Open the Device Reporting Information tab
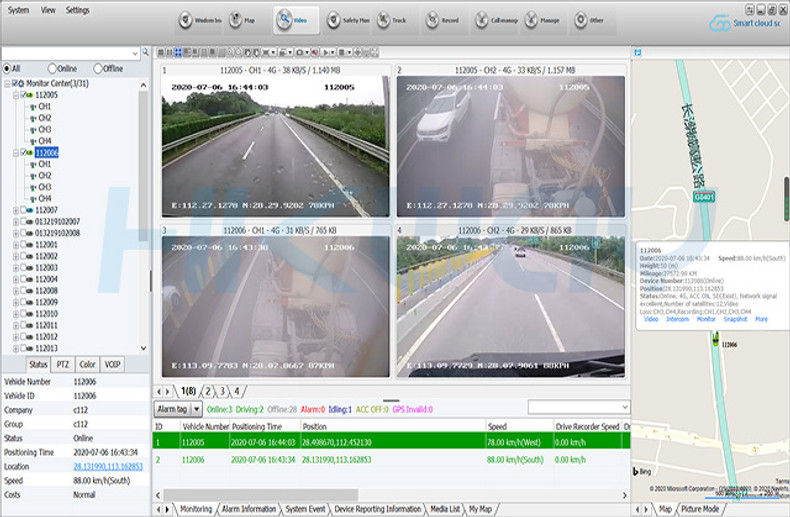Viewport: 790px width, 517px height. tap(377, 509)
